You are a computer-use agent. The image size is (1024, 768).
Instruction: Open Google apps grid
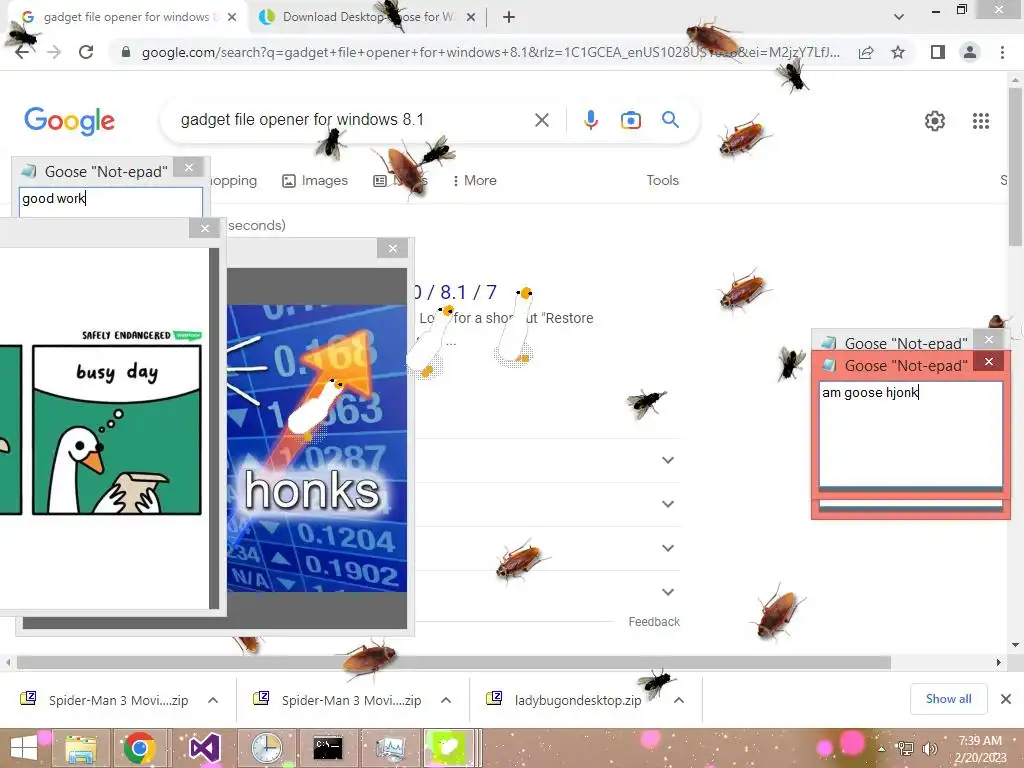pos(980,121)
